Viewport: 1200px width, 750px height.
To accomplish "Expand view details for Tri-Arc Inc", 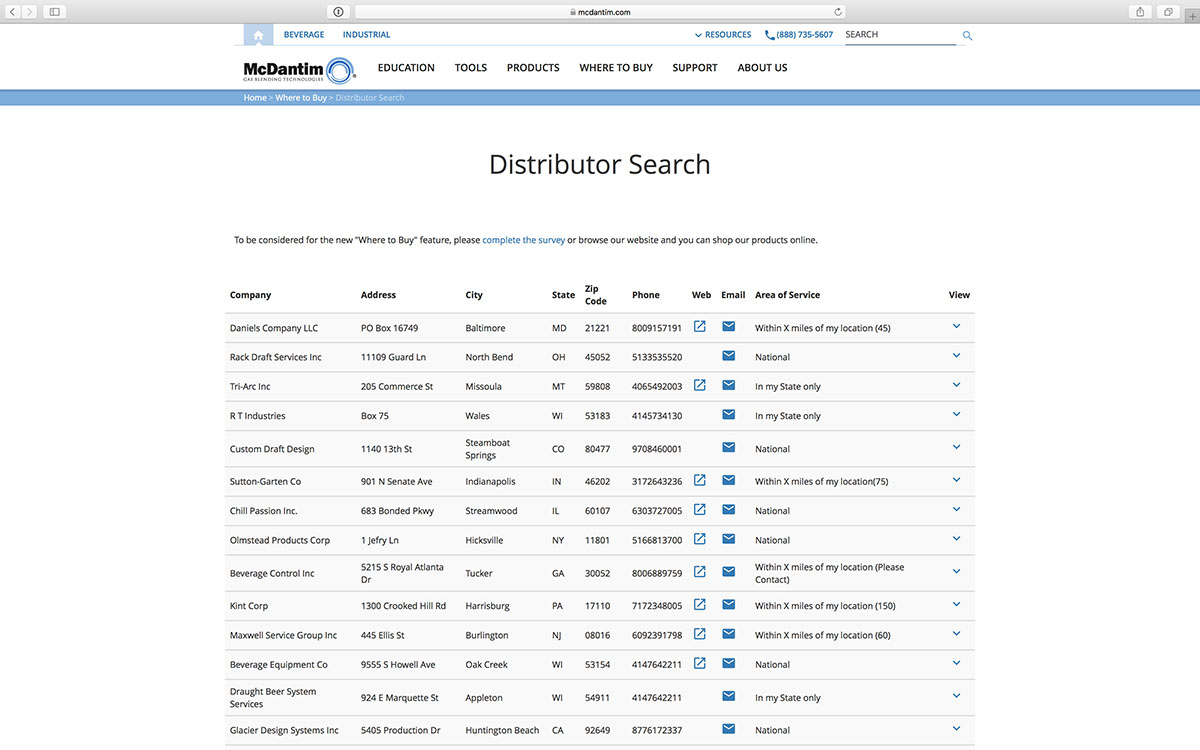I will 956,384.
